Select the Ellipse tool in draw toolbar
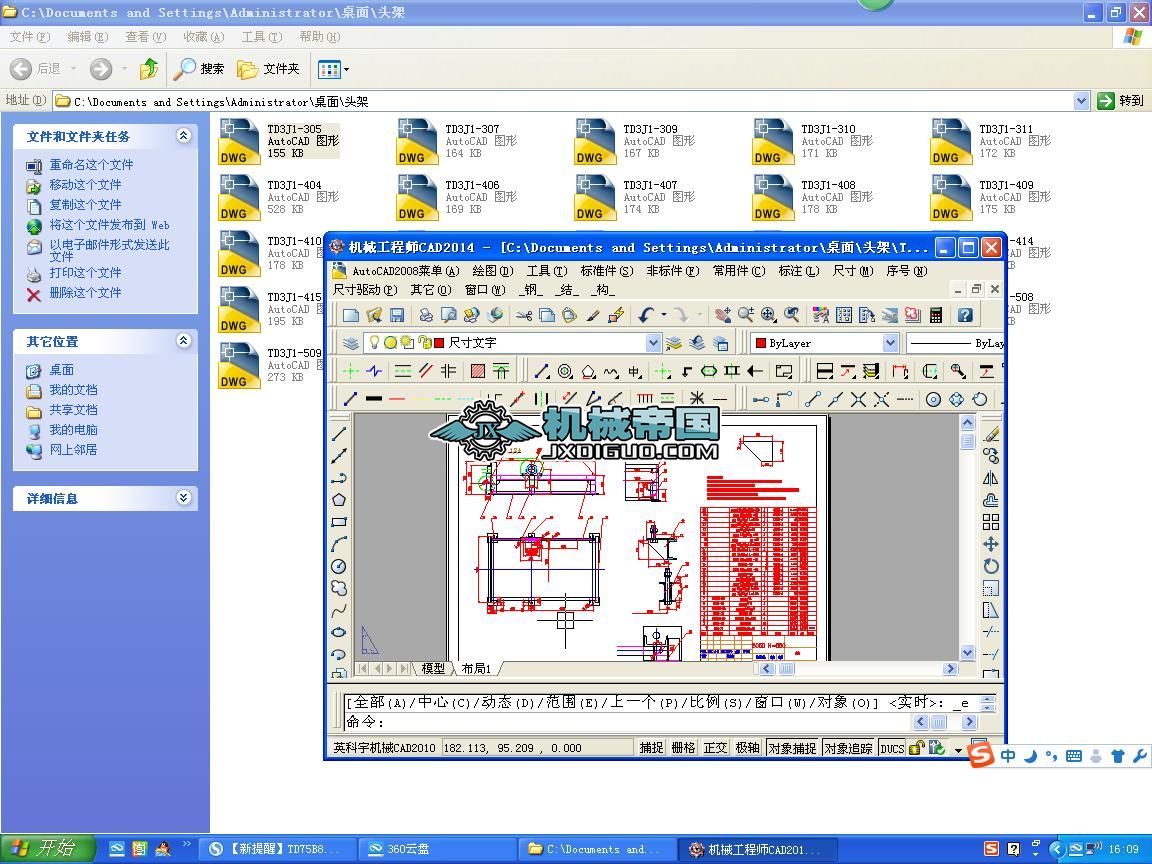 [x=339, y=632]
